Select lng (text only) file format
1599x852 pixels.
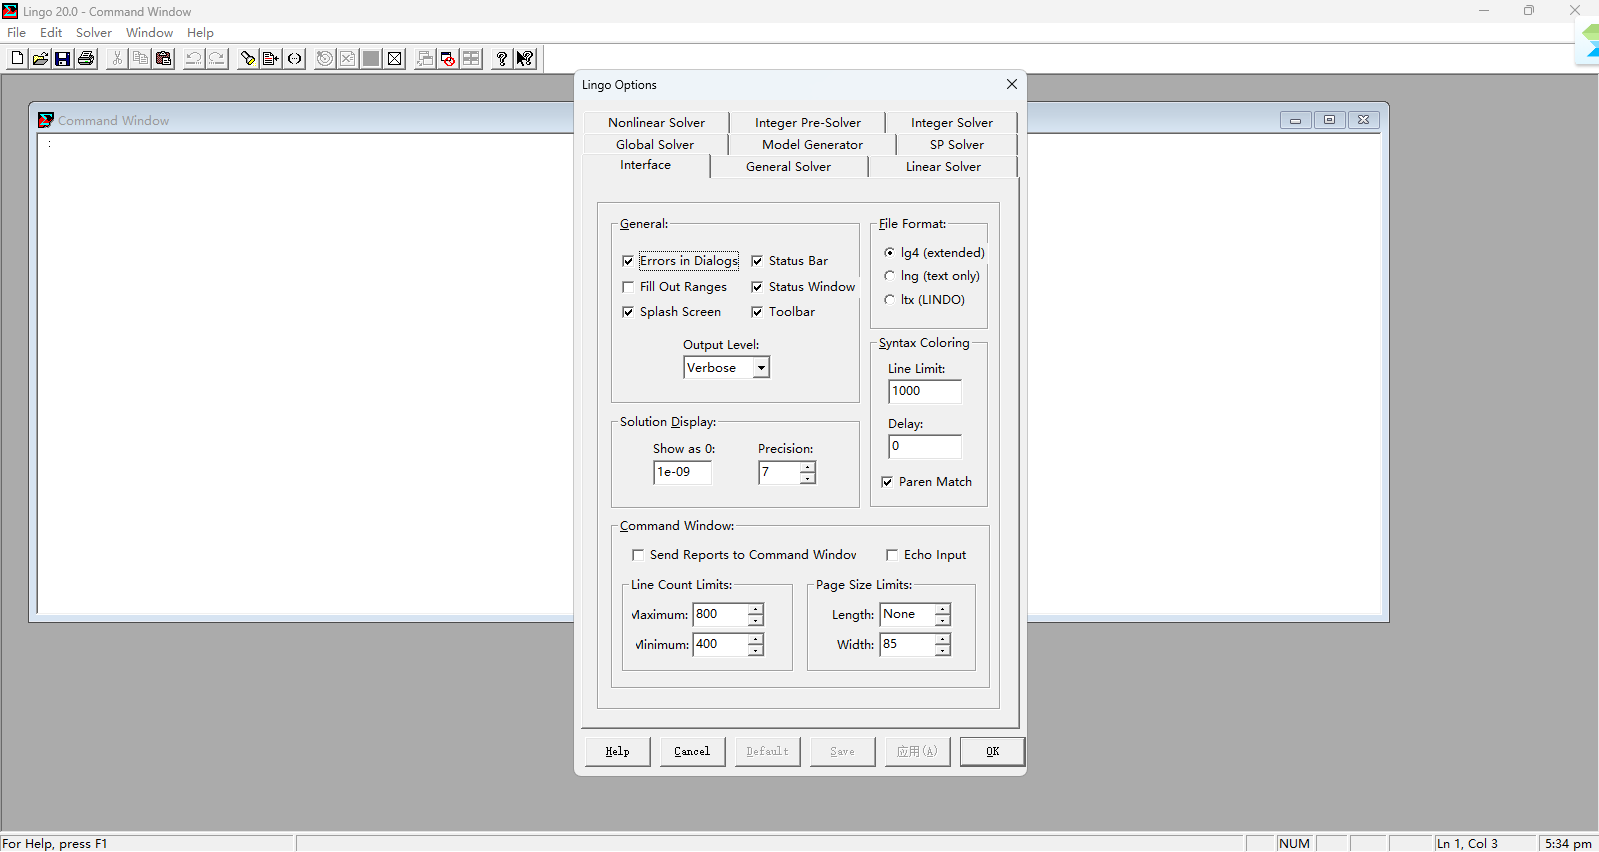932,276
